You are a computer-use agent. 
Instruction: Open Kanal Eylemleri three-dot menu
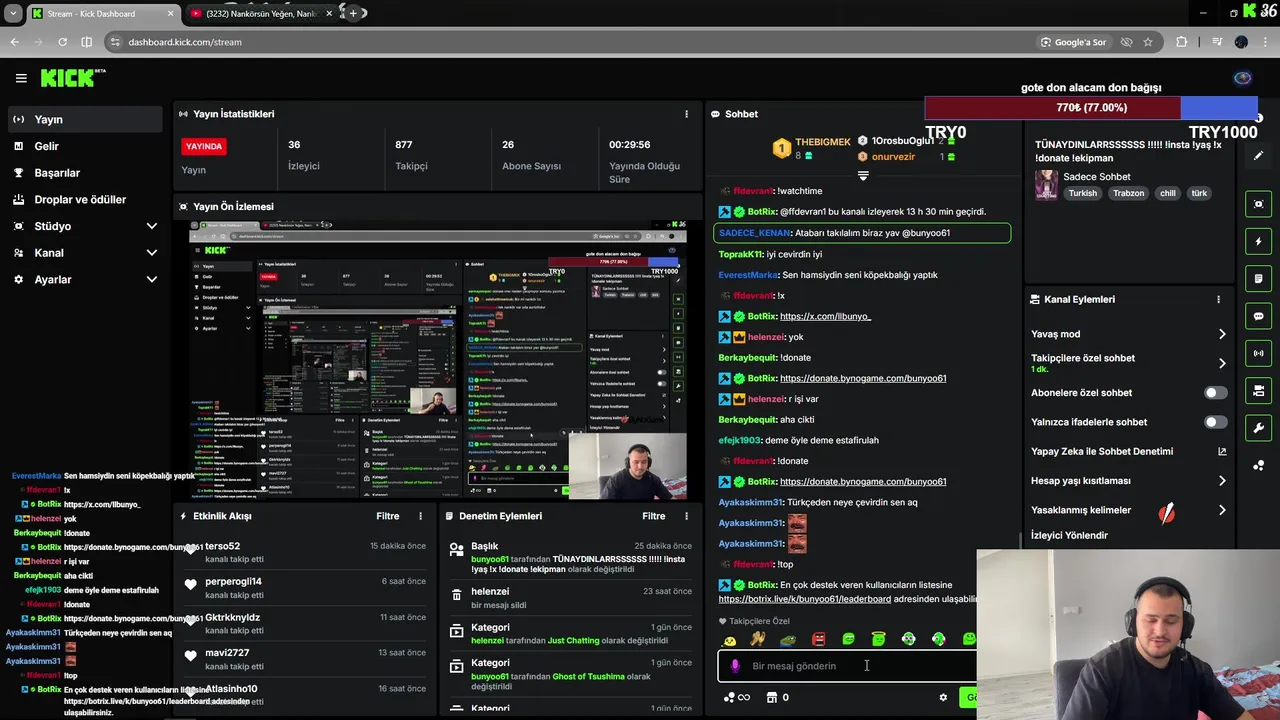(x=1218, y=299)
